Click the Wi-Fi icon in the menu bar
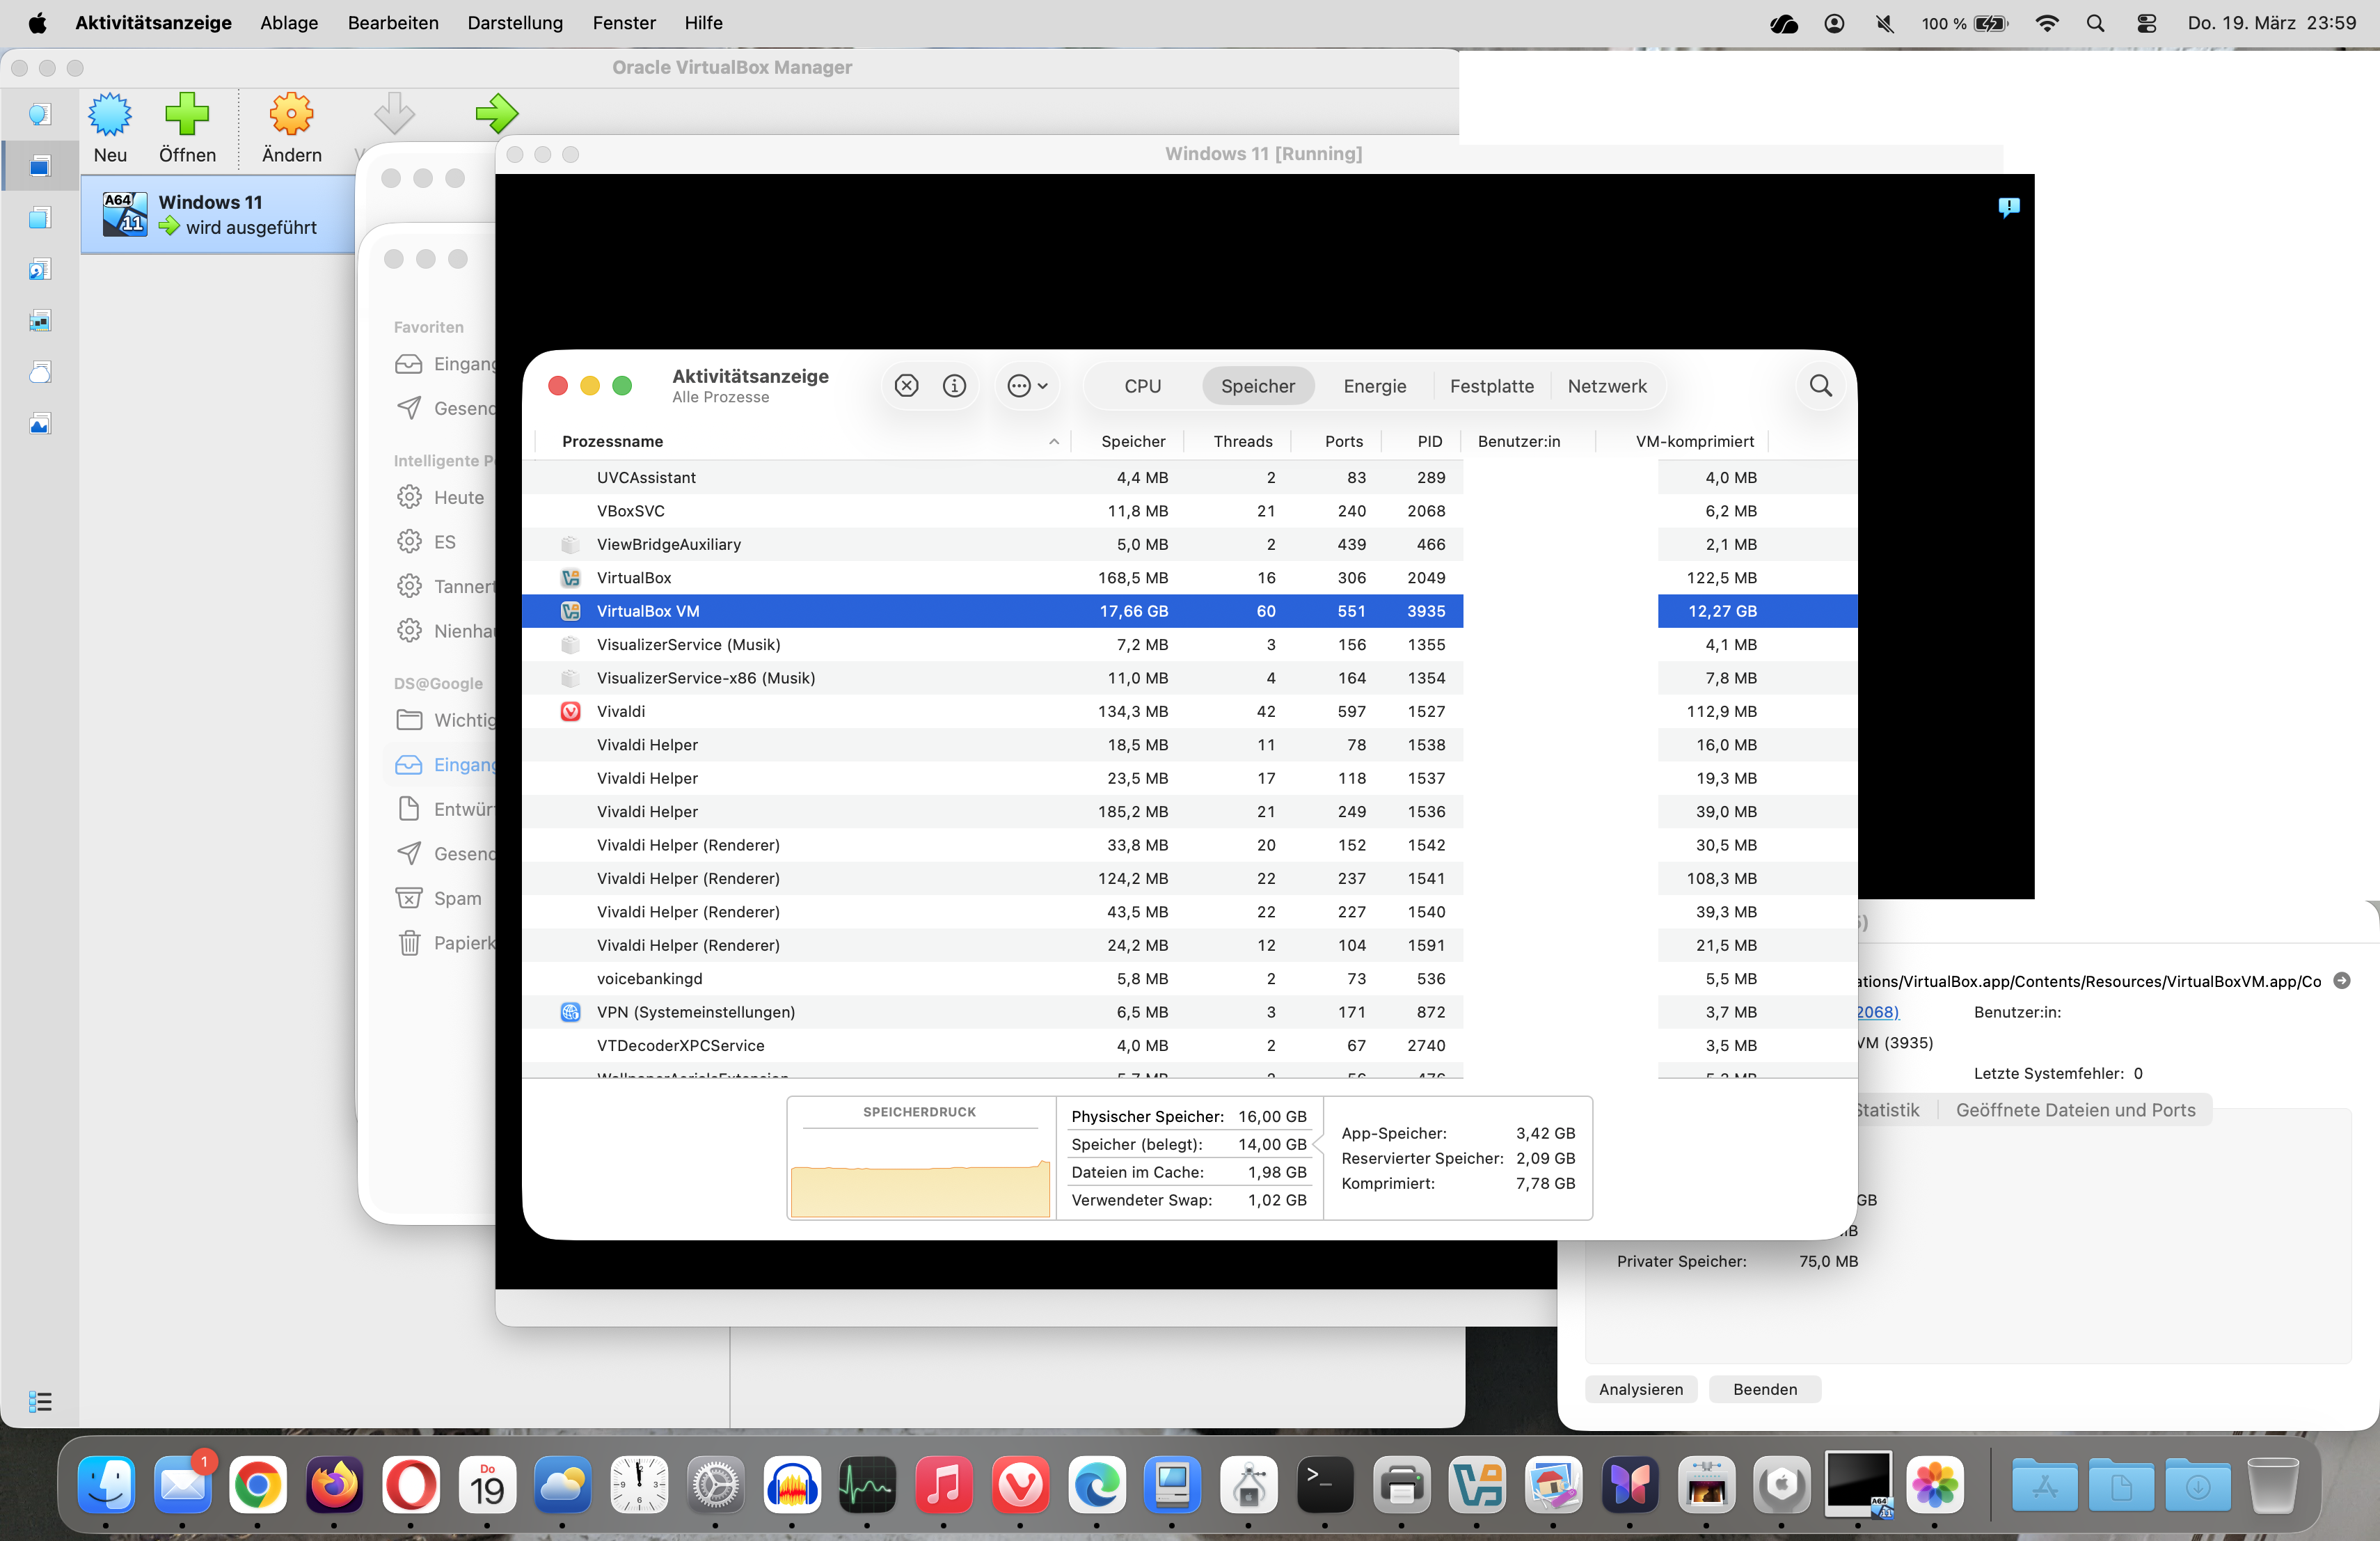Viewport: 2380px width, 1541px height. 2047,23
